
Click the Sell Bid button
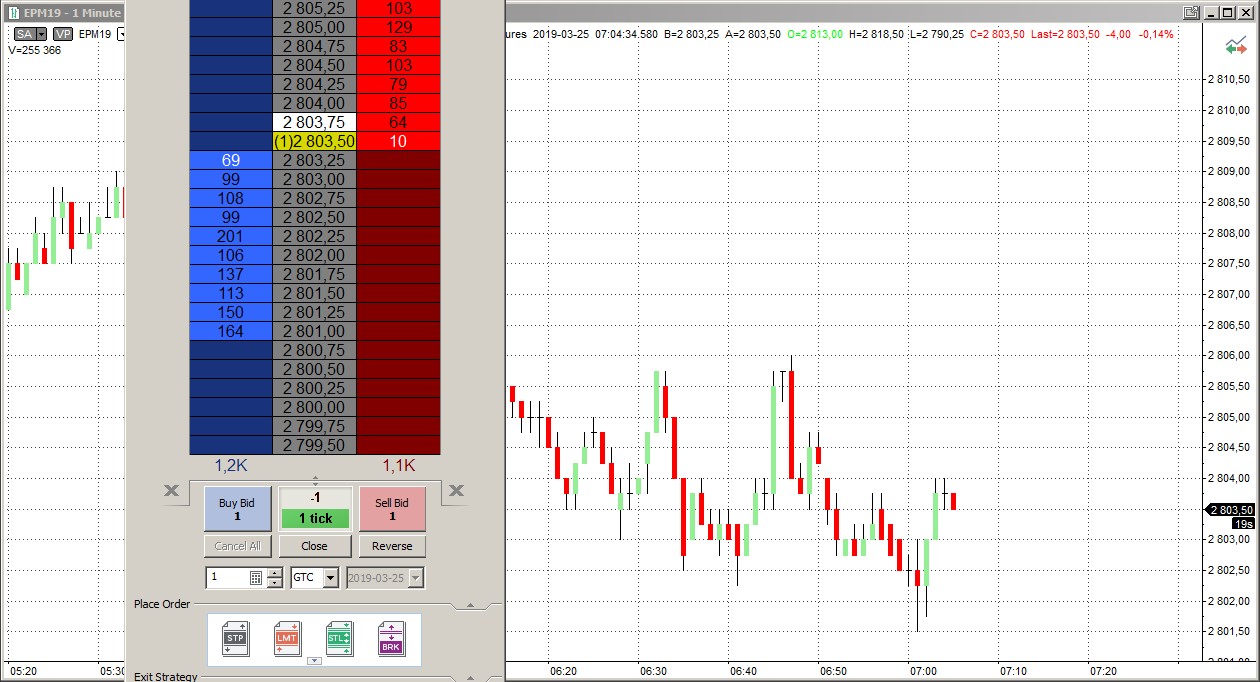click(392, 509)
